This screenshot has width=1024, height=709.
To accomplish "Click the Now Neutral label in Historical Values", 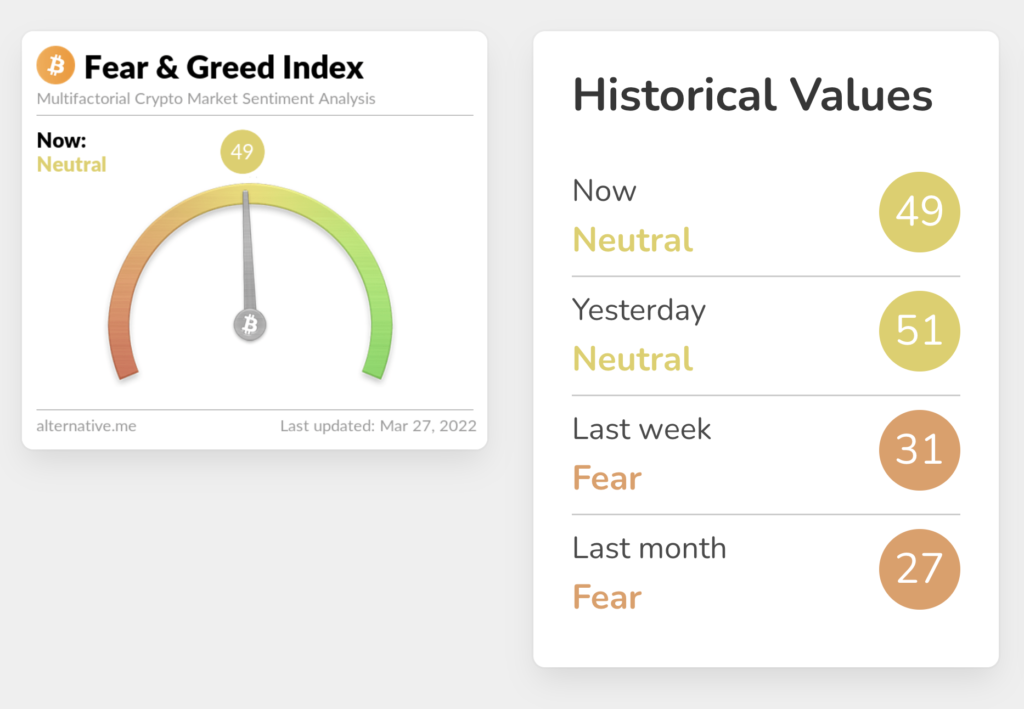I will [632, 239].
